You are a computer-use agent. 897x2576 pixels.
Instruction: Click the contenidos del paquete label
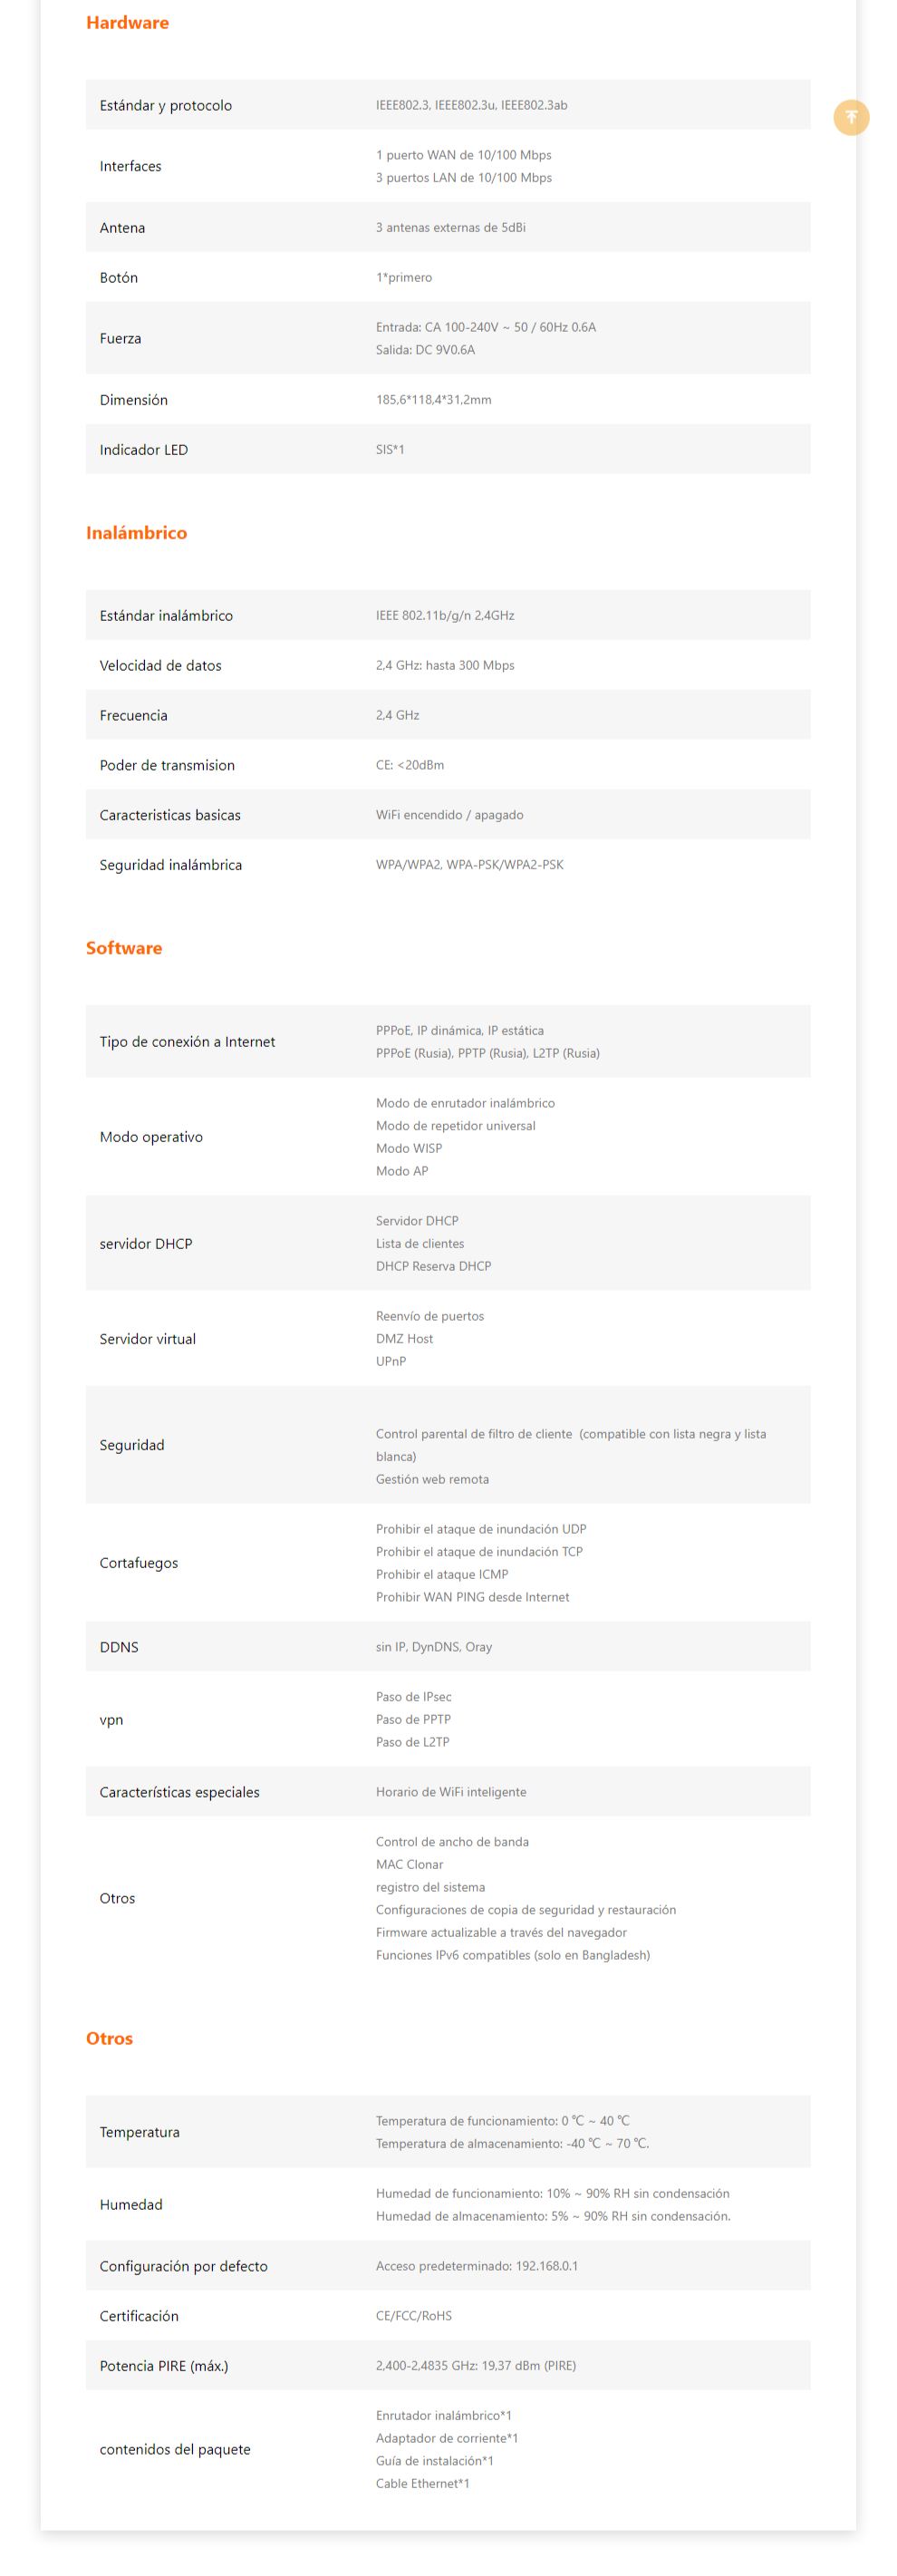pyautogui.click(x=175, y=2449)
